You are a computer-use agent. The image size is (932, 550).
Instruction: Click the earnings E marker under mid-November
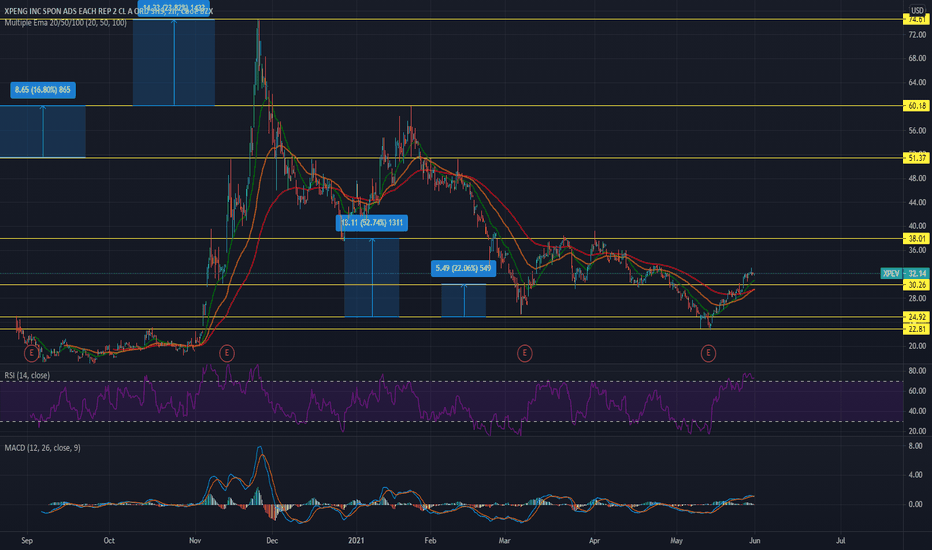226,354
